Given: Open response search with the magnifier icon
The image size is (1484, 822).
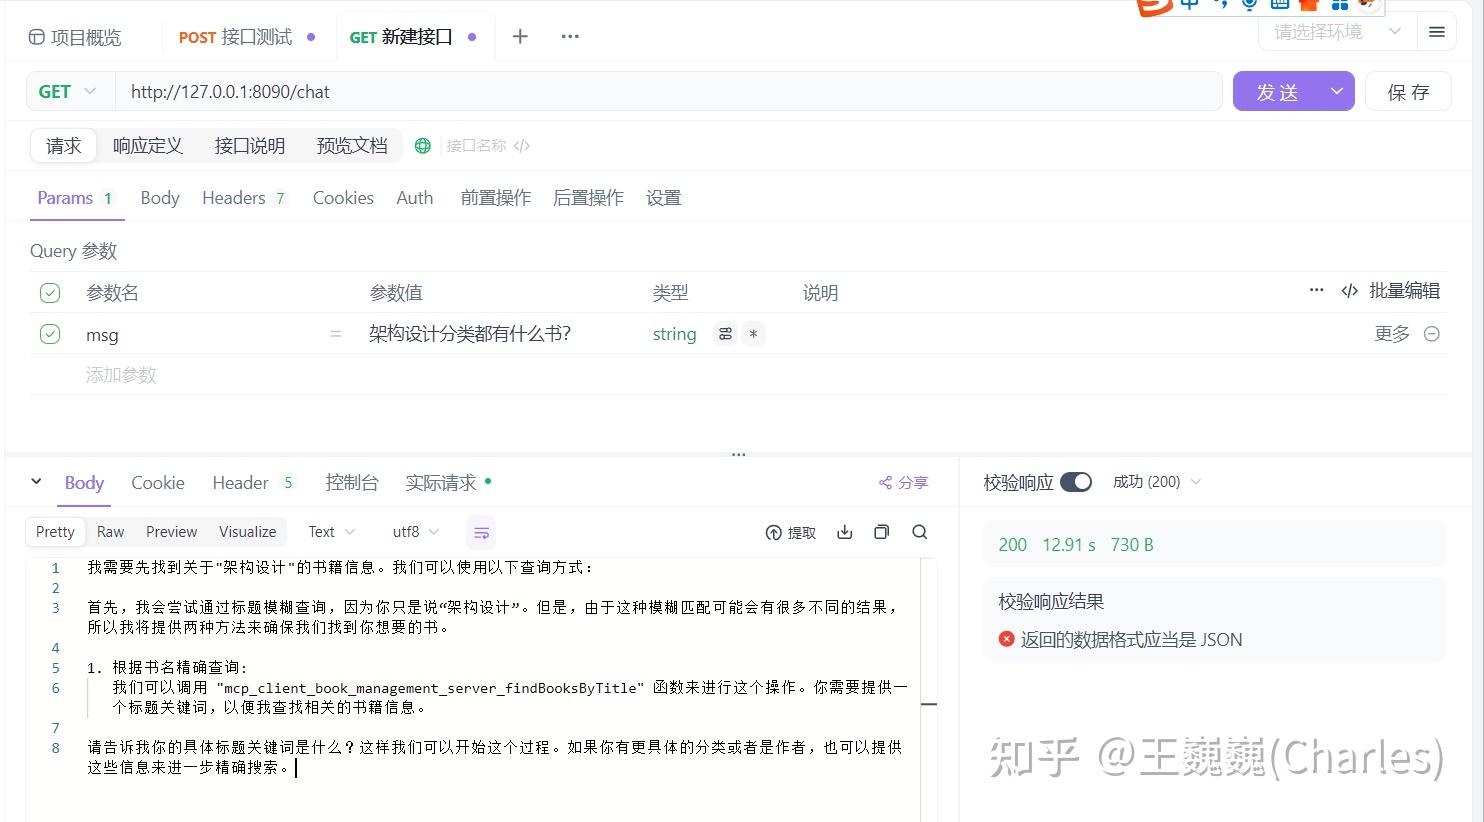Looking at the screenshot, I should [x=919, y=532].
